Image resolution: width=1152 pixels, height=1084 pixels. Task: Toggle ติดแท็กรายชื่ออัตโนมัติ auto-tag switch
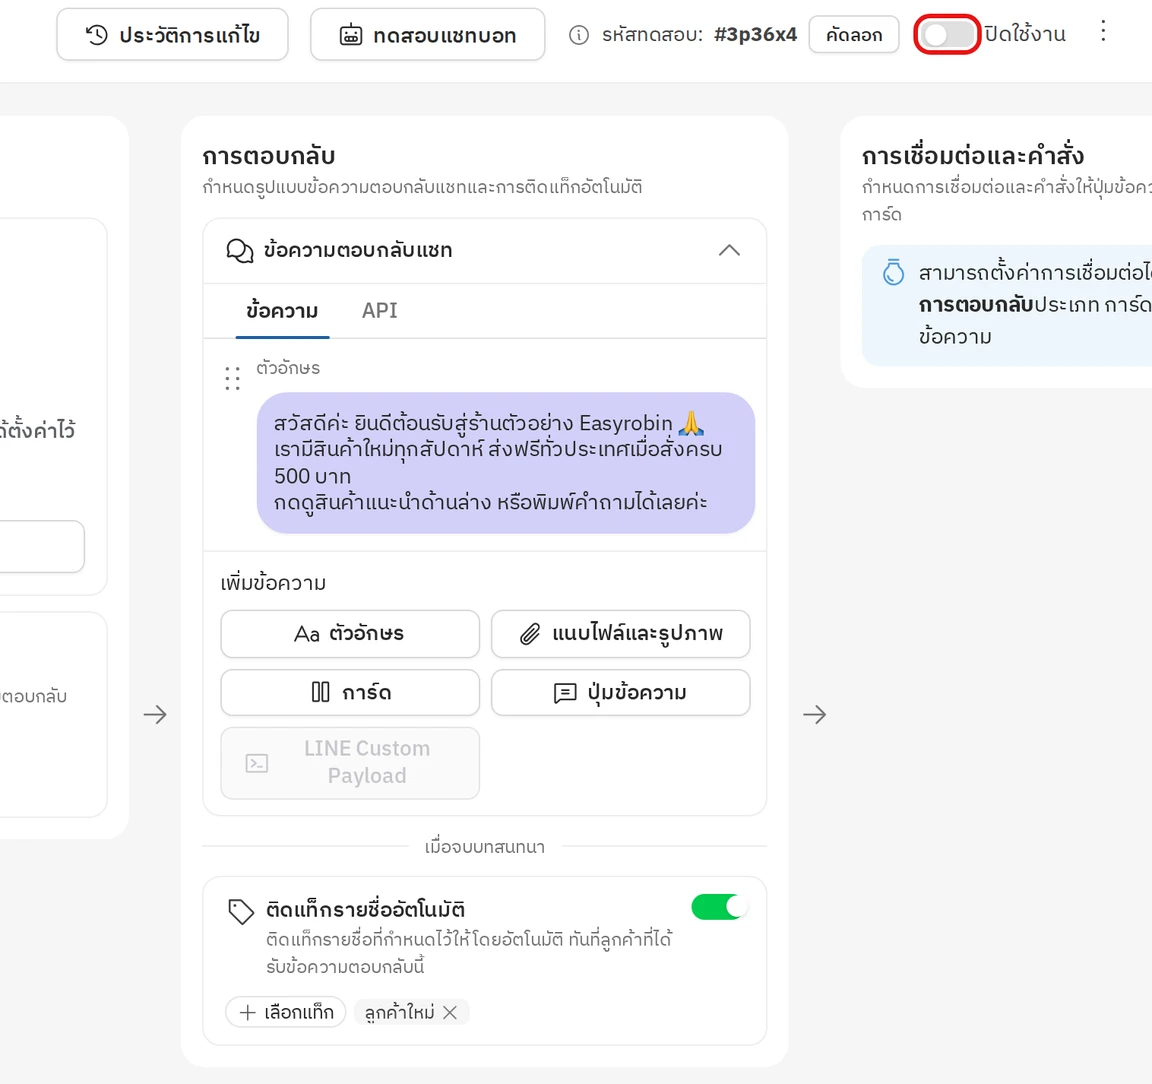[x=719, y=907]
